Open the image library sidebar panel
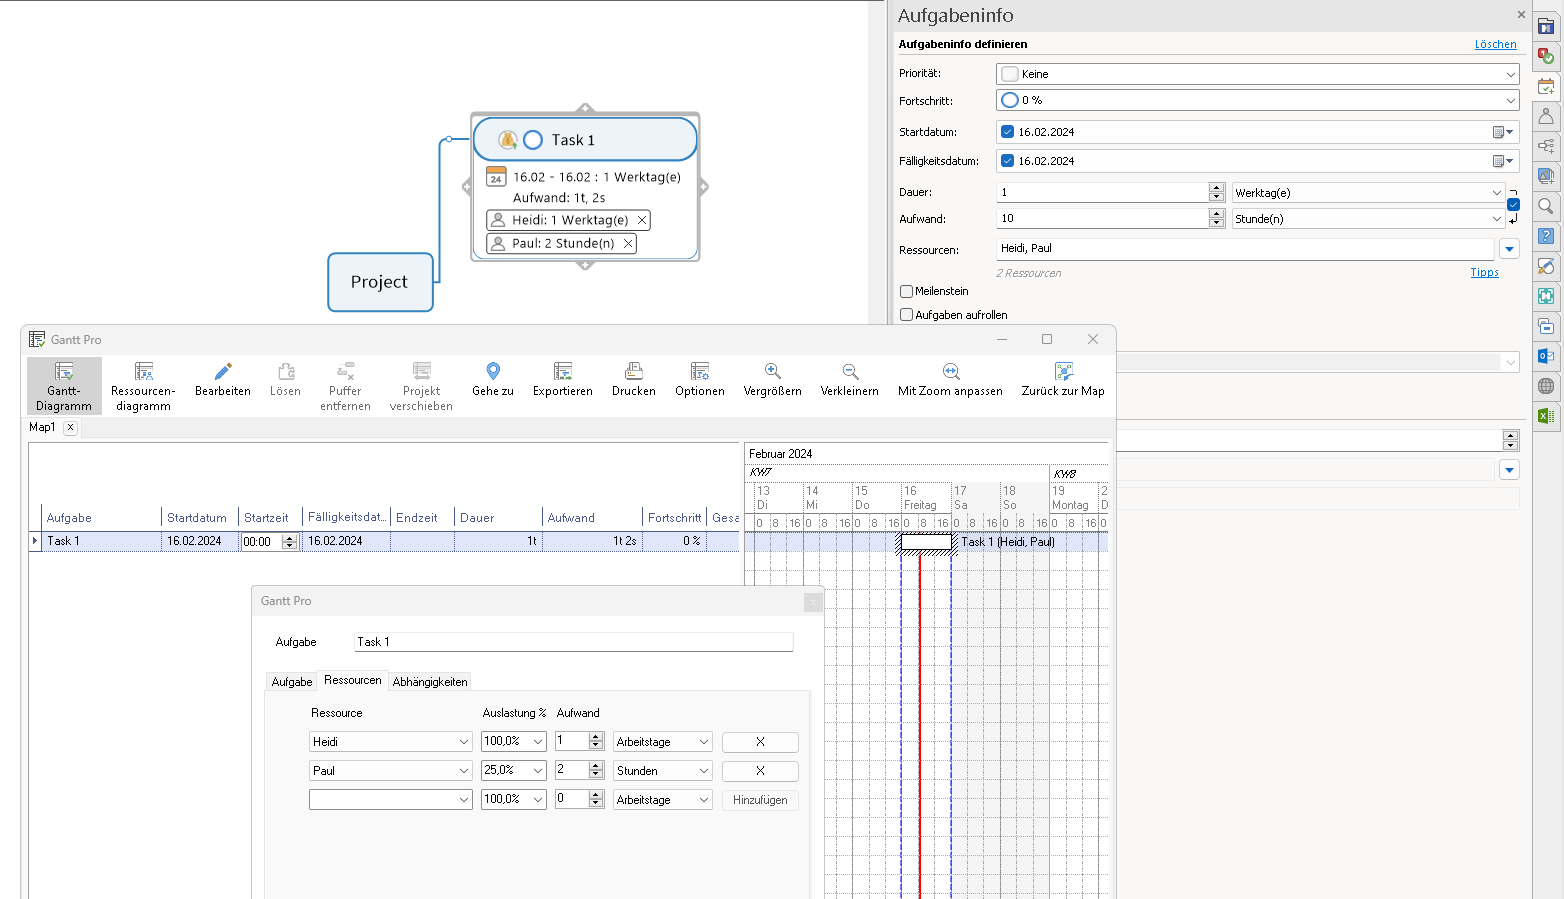This screenshot has height=899, width=1564. coord(1546,176)
